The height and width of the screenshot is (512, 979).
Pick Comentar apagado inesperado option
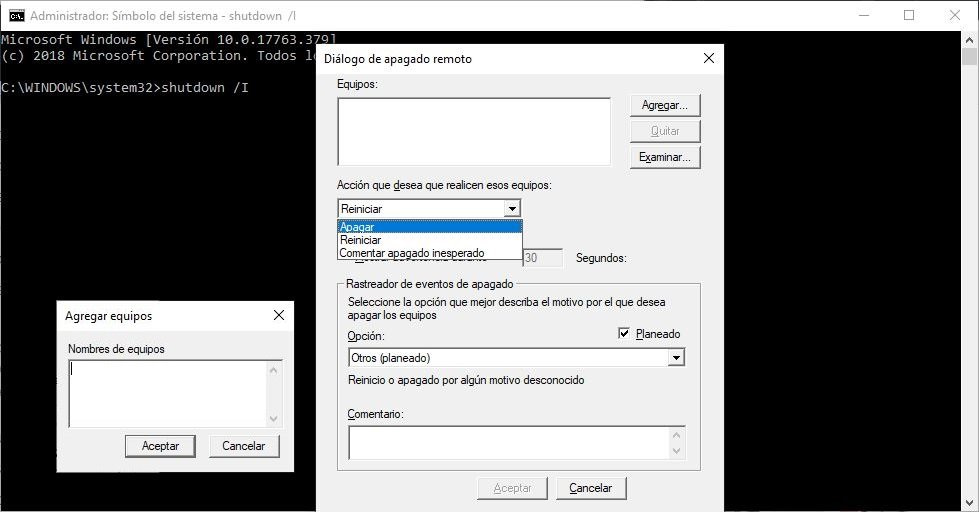coord(430,253)
